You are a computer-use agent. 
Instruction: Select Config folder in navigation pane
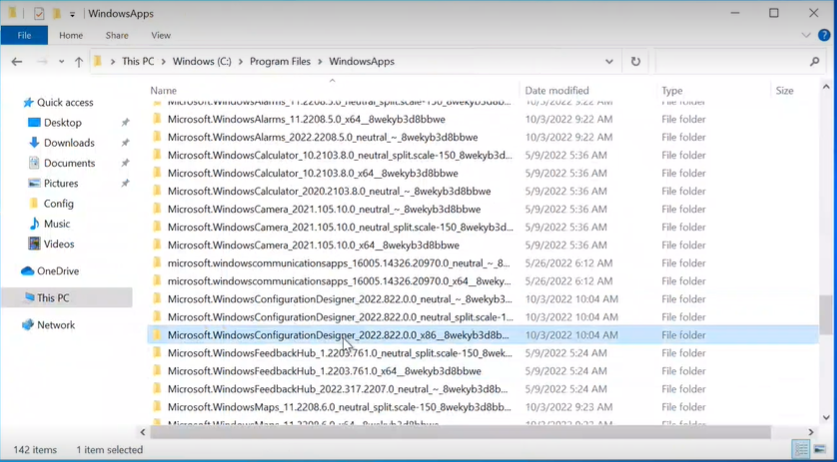click(58, 204)
